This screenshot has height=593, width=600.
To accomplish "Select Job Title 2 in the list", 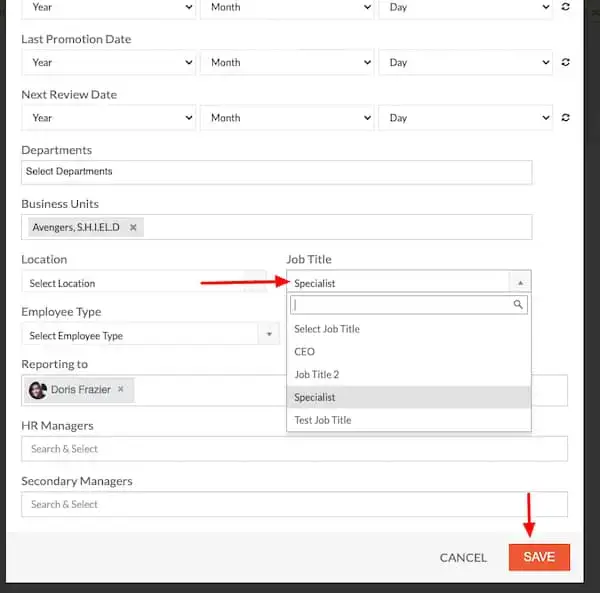I will click(317, 375).
